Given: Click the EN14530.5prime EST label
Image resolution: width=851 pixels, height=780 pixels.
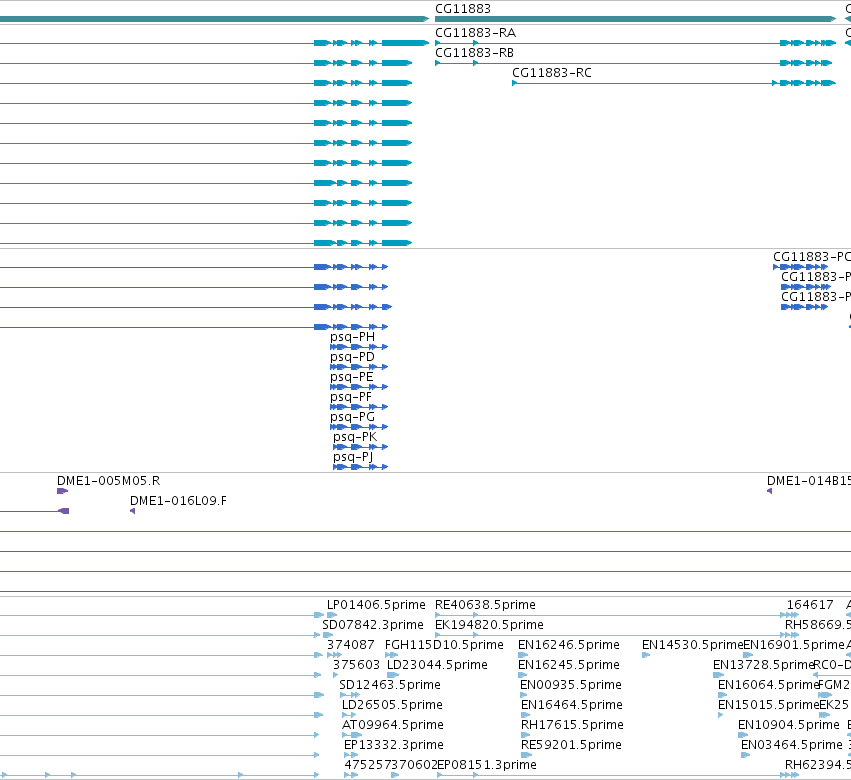Looking at the screenshot, I should pyautogui.click(x=693, y=645).
